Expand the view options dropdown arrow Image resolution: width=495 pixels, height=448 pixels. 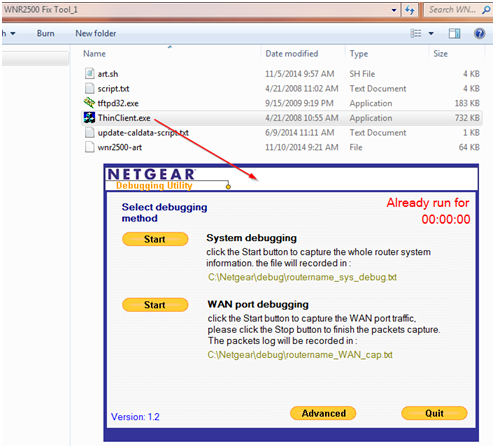tap(431, 33)
